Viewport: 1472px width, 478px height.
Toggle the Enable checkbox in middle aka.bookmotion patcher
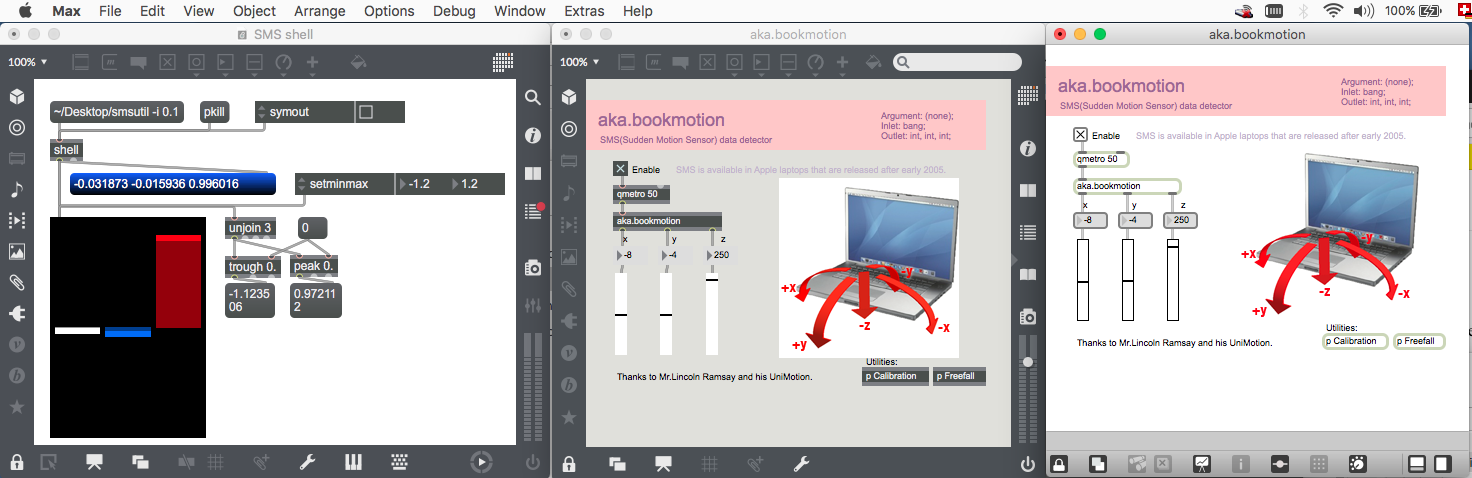621,169
